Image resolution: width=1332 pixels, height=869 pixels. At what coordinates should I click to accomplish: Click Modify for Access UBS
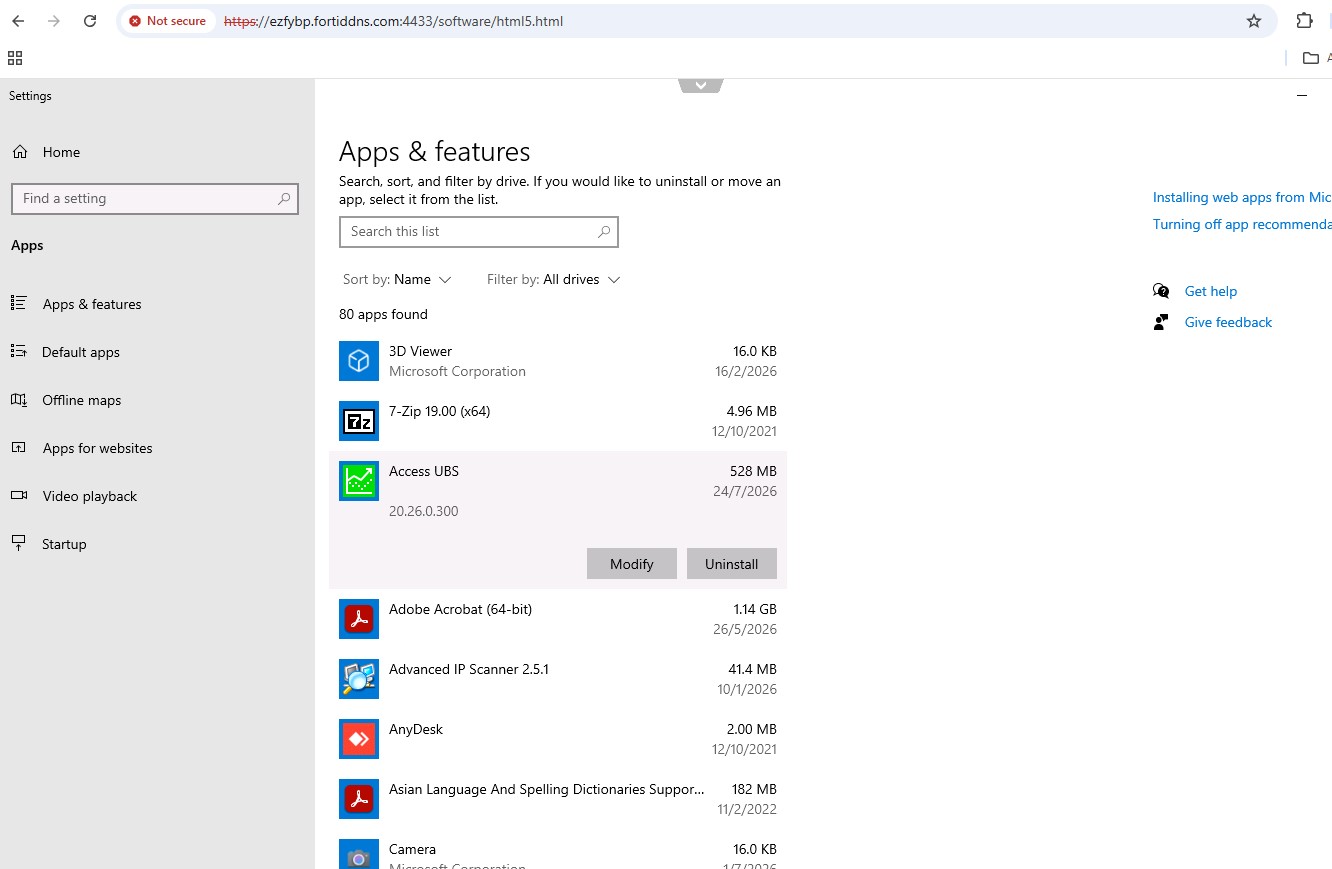(632, 564)
